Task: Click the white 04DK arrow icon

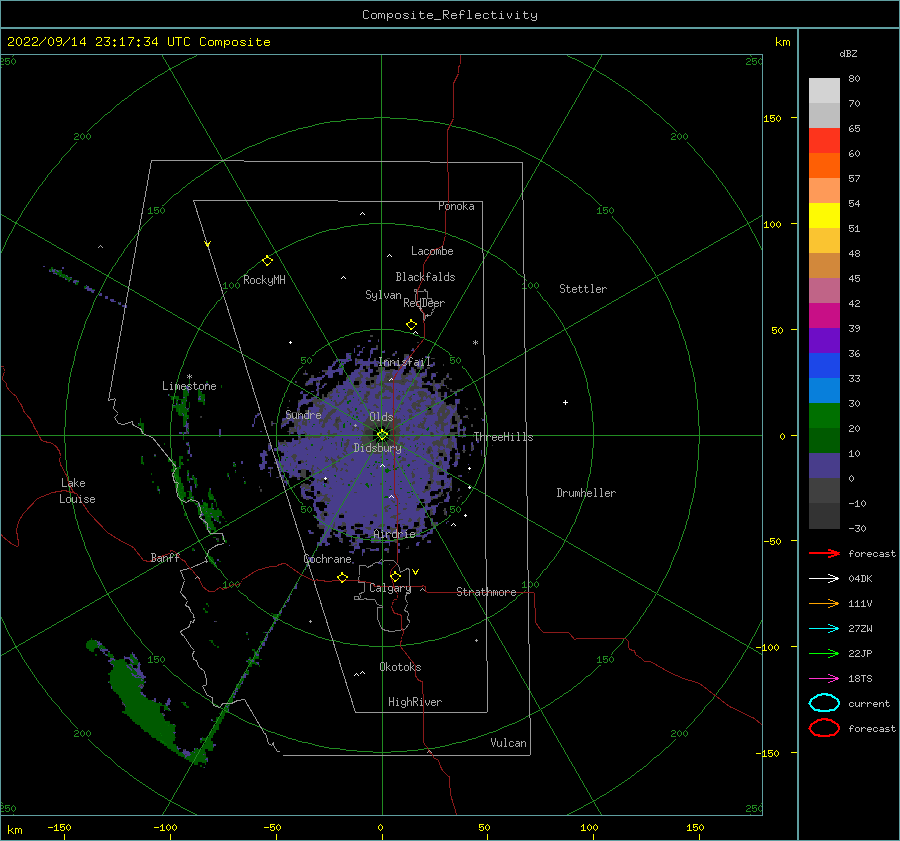Action: point(824,578)
